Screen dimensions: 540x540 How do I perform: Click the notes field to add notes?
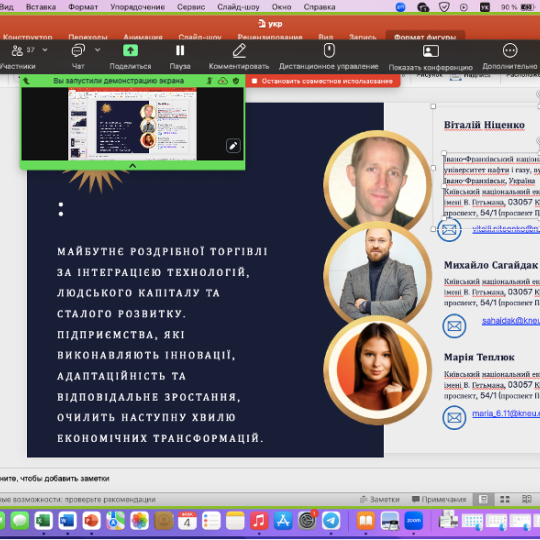(270, 478)
